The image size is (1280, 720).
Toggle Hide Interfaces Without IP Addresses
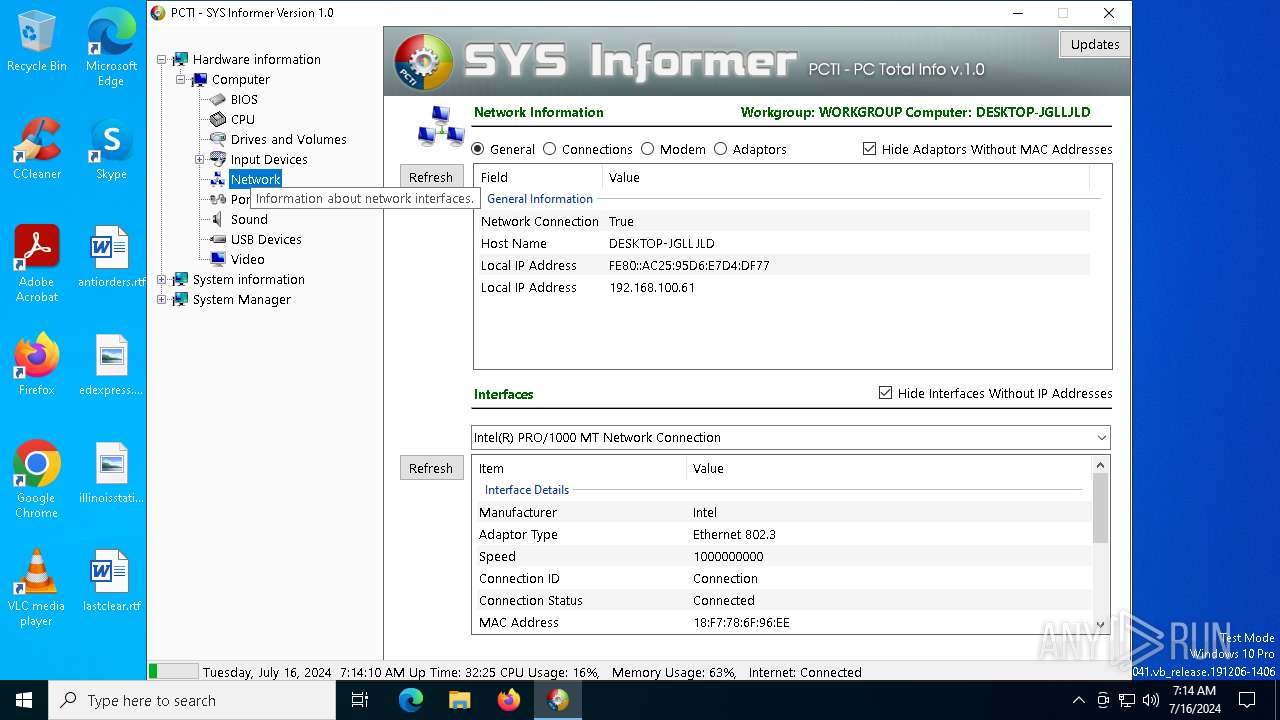[x=885, y=393]
